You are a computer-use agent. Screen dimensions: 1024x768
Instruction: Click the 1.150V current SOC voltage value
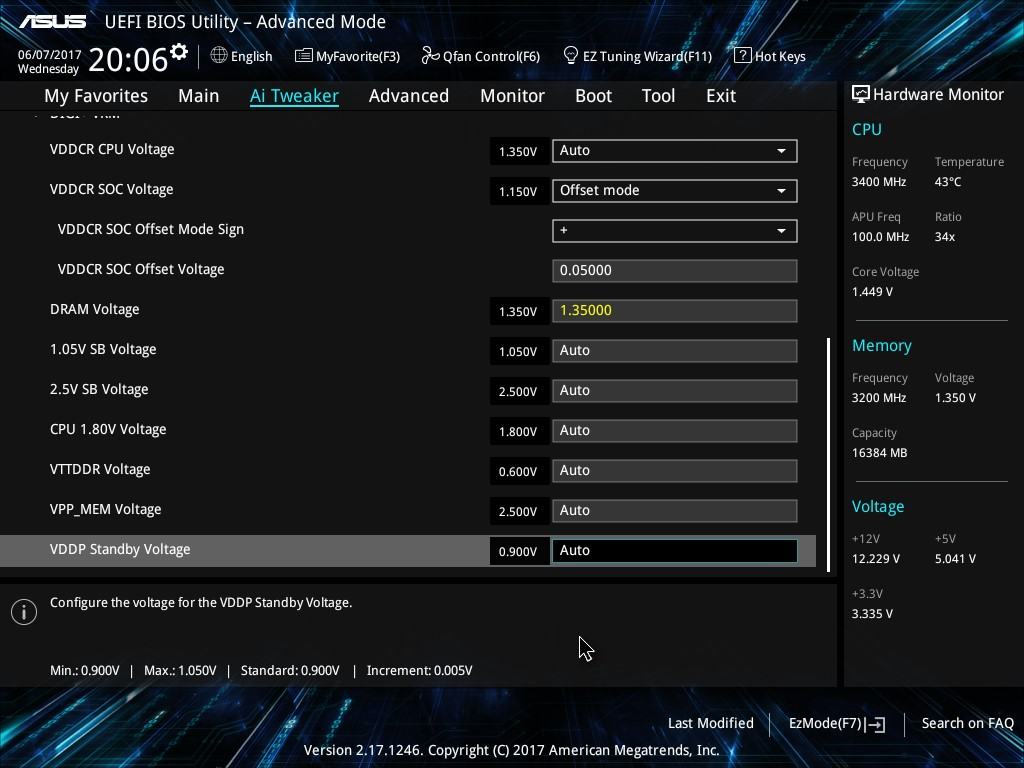(x=518, y=191)
